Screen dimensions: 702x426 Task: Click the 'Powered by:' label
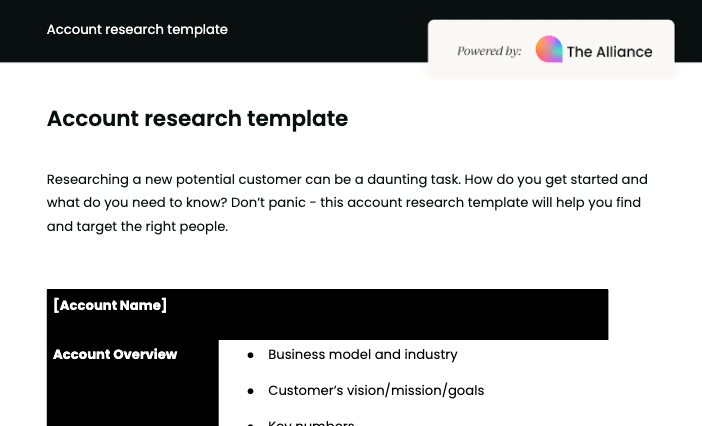click(489, 51)
